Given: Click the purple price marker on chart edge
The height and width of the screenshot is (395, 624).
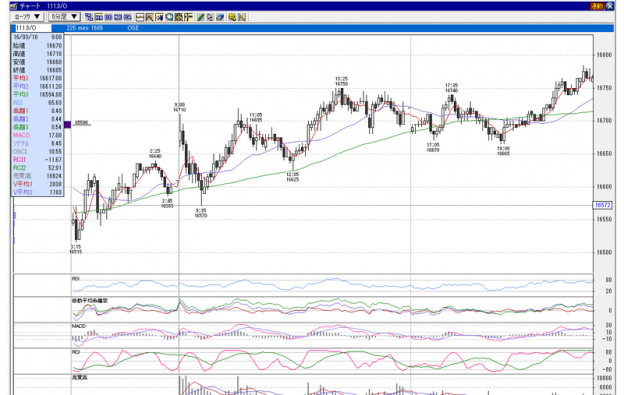Looking at the screenshot, I should tap(67, 125).
